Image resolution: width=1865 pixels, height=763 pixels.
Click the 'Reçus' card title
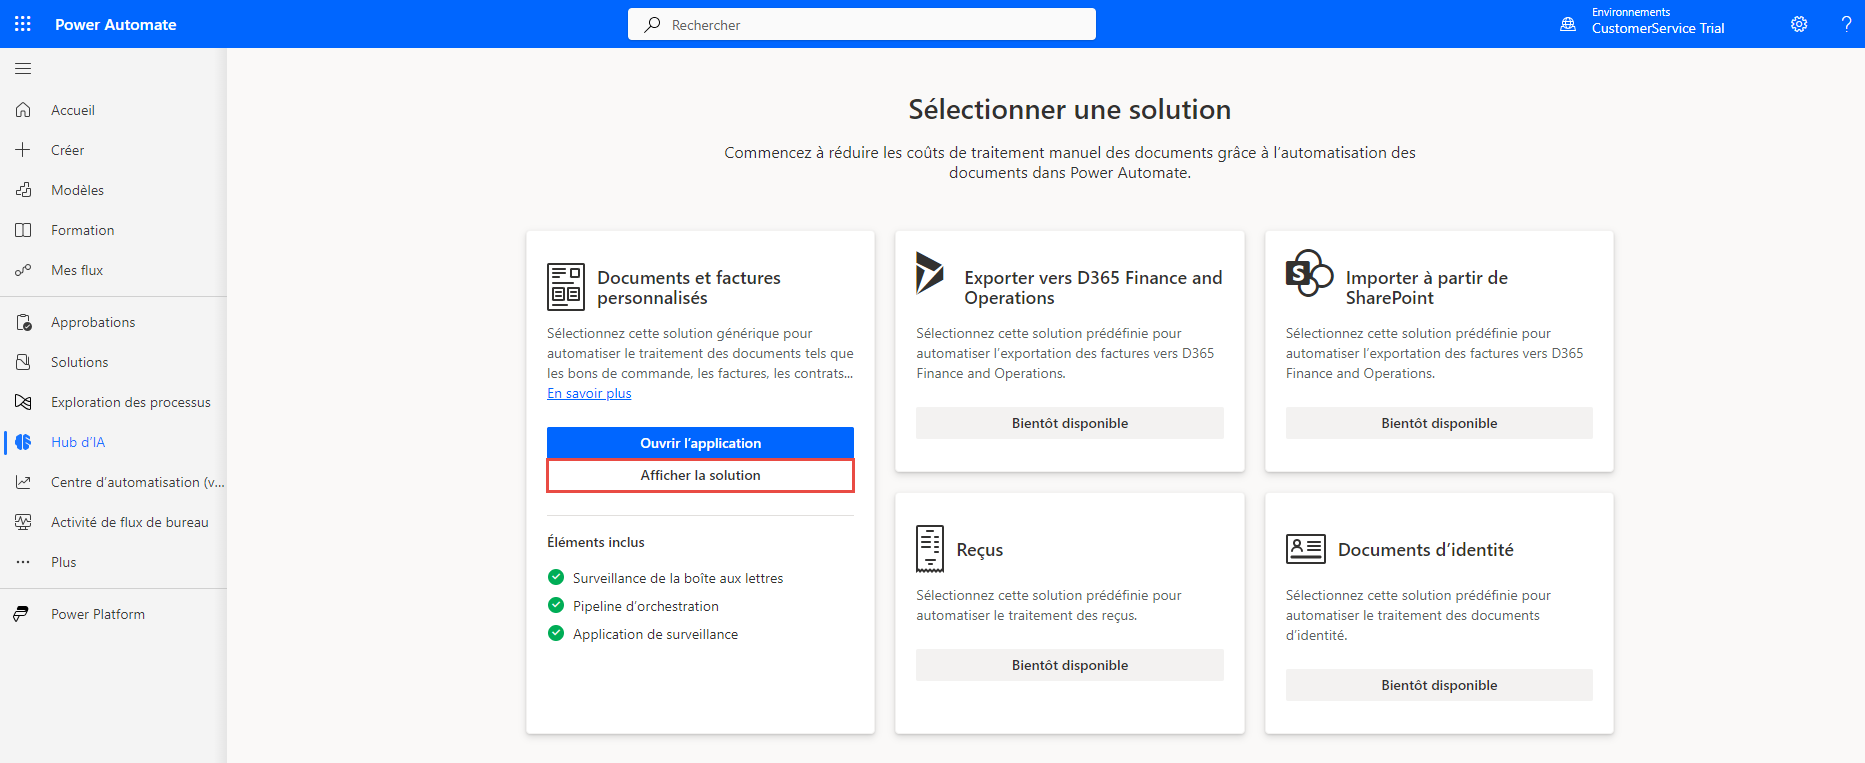(x=980, y=550)
